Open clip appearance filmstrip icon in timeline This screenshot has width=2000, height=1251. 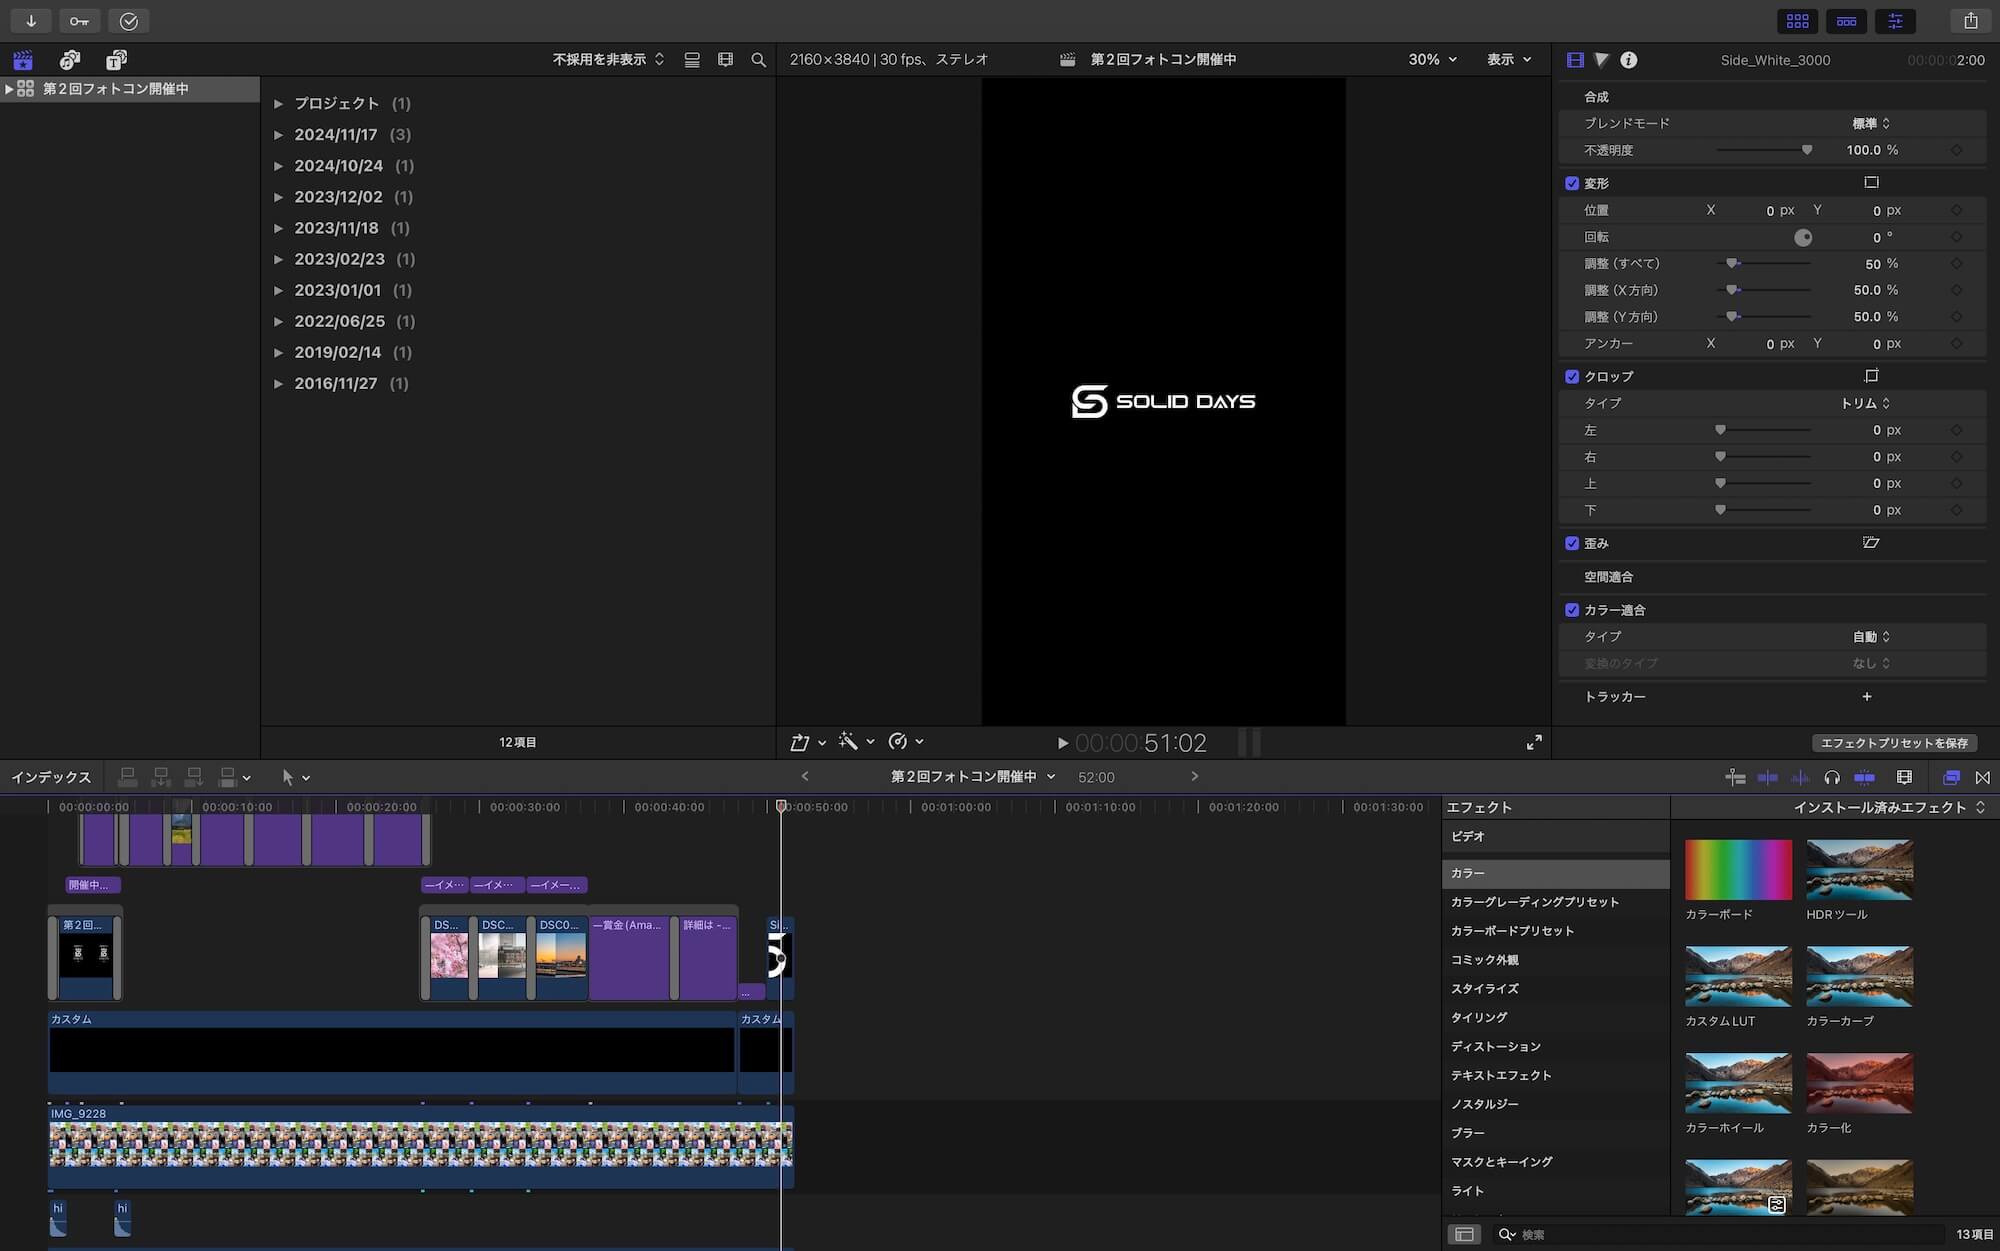pos(1904,777)
